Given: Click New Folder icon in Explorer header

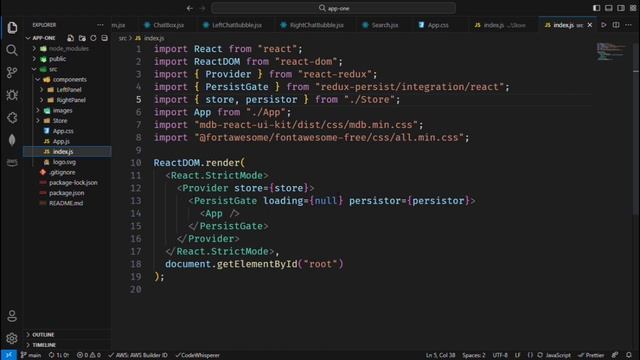Looking at the screenshot, I should 82,38.
